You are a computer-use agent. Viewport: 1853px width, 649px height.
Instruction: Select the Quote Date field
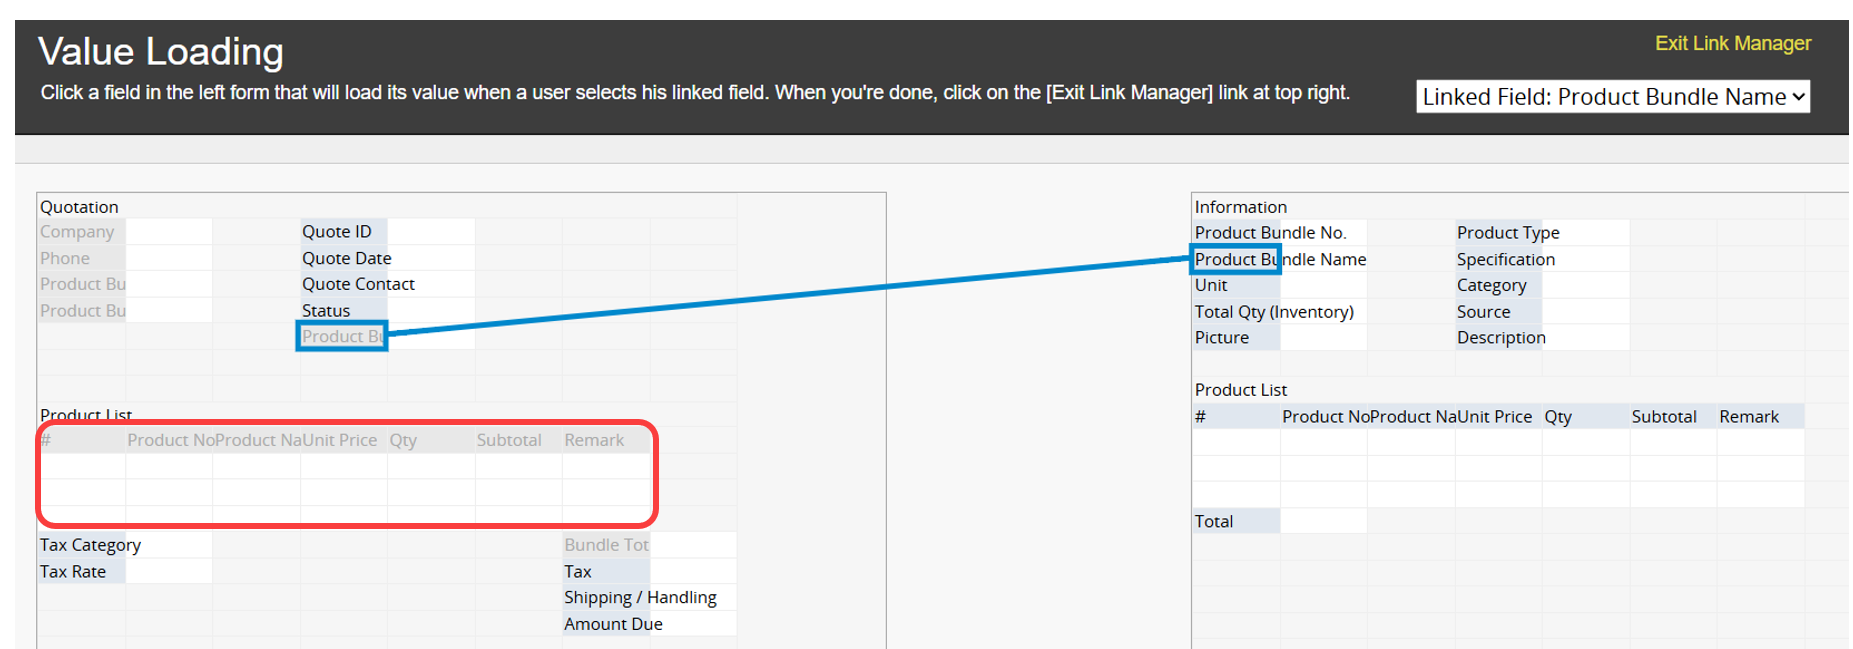click(x=347, y=258)
